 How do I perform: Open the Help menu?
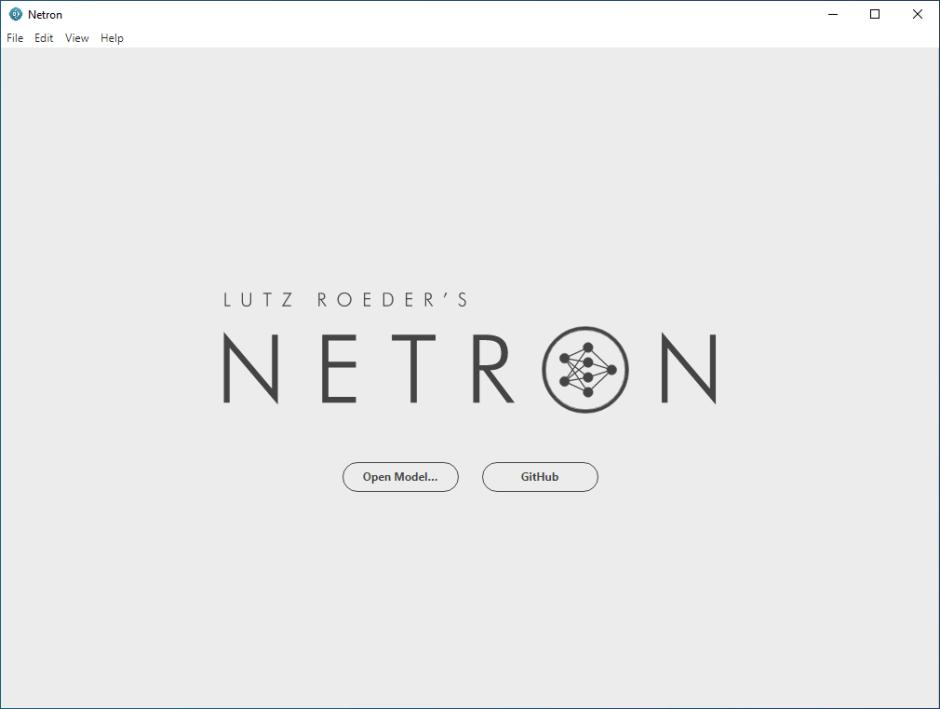point(112,38)
